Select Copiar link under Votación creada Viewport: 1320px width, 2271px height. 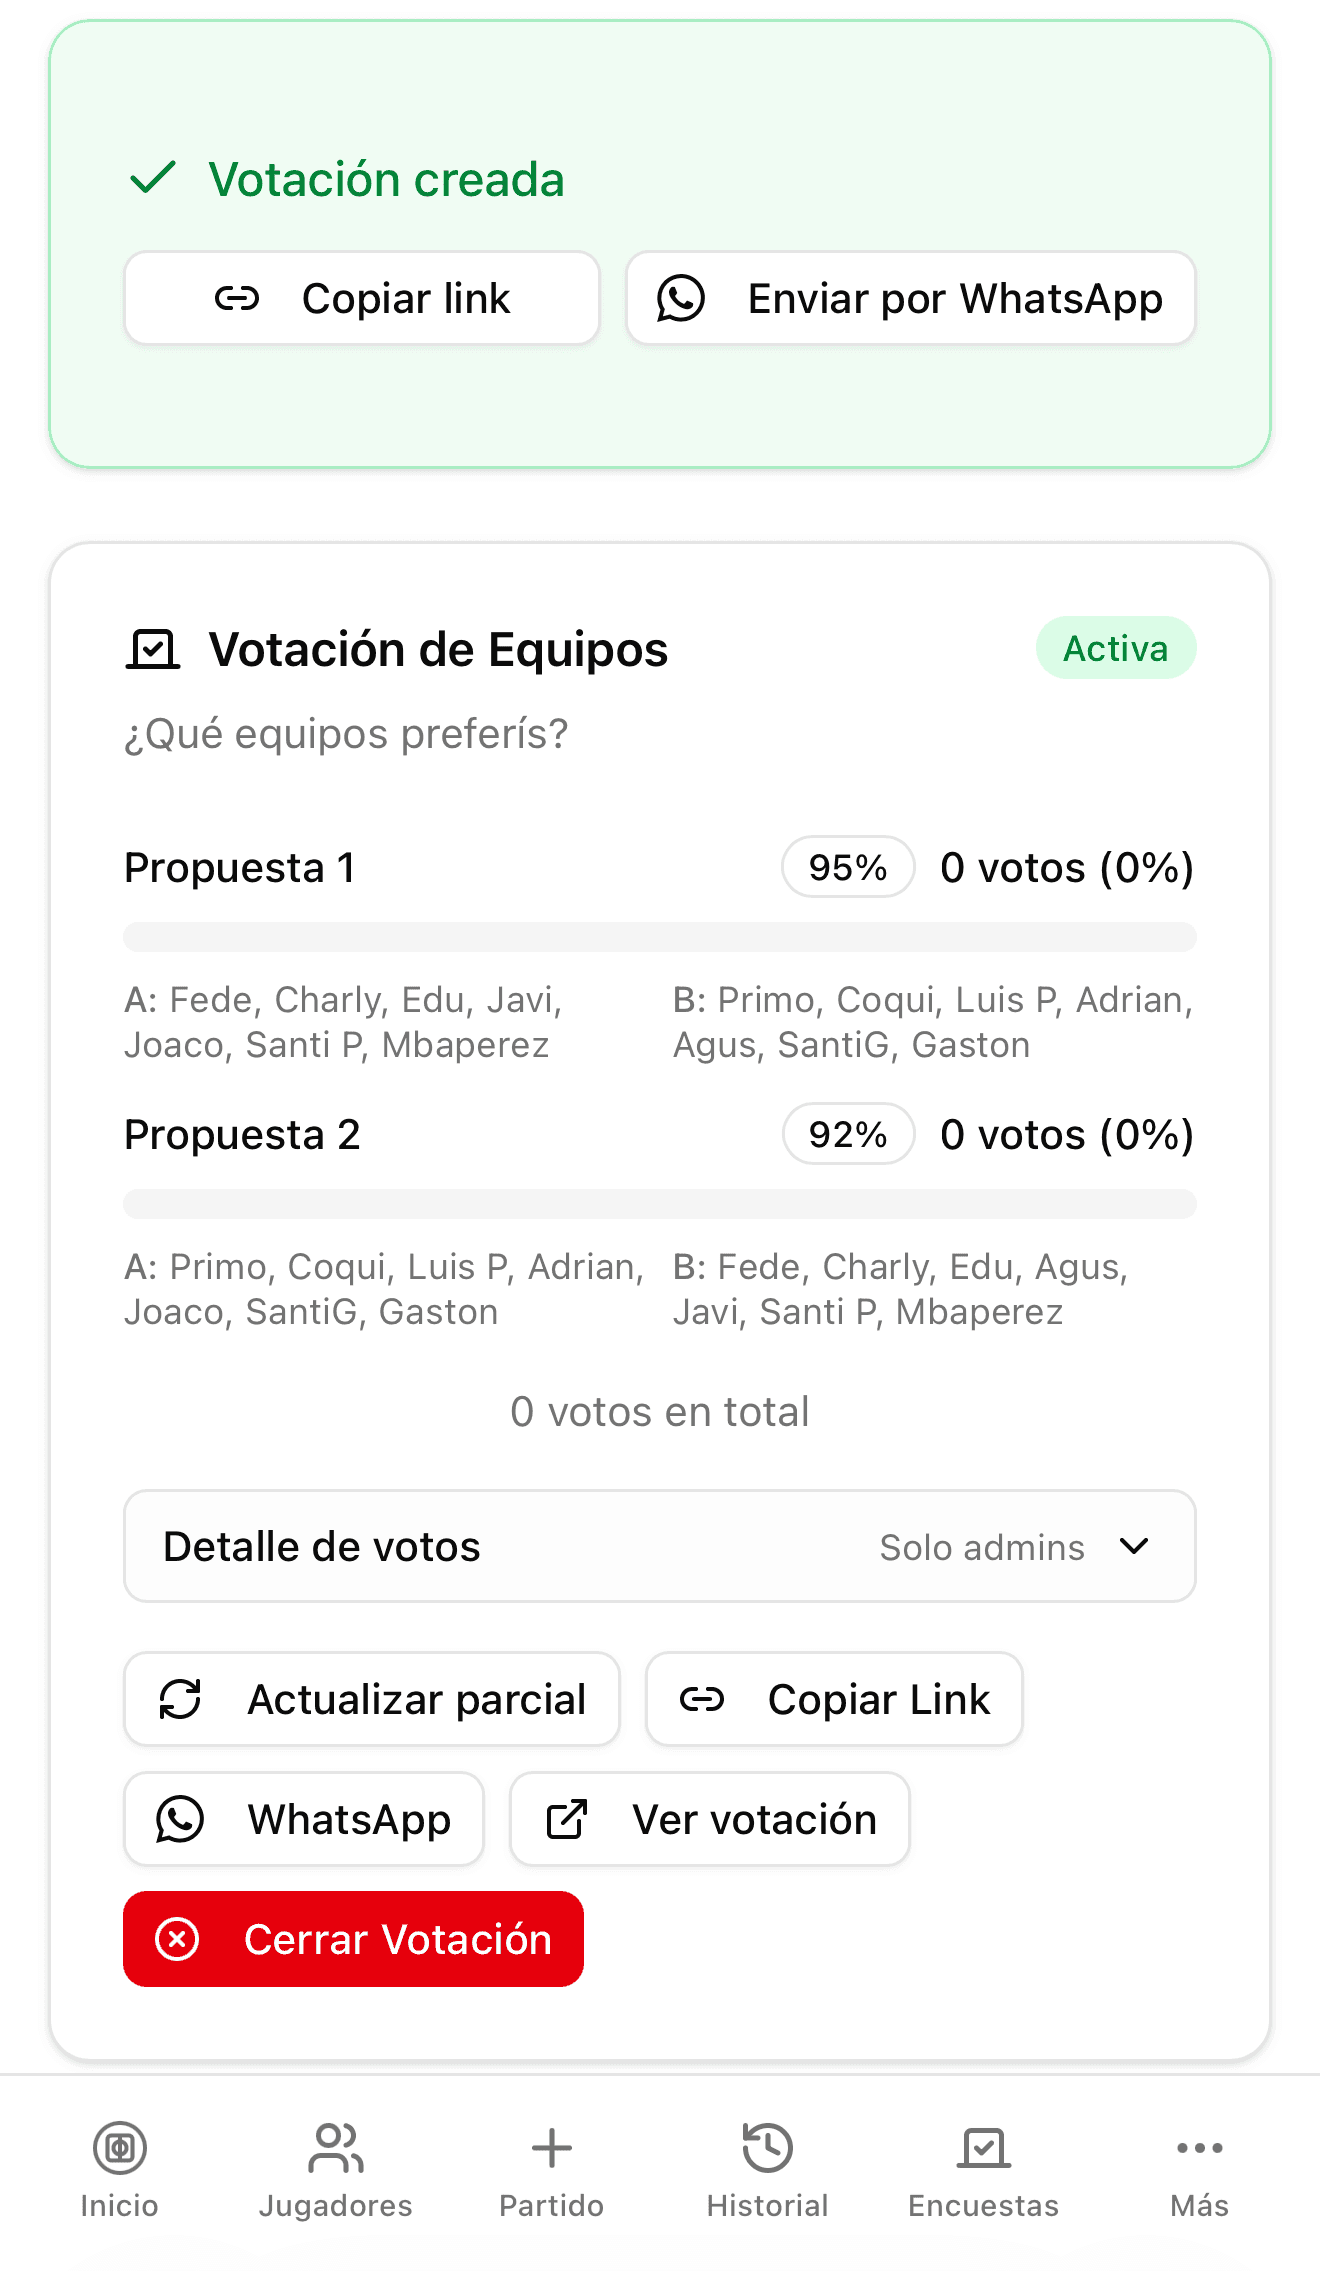point(361,298)
